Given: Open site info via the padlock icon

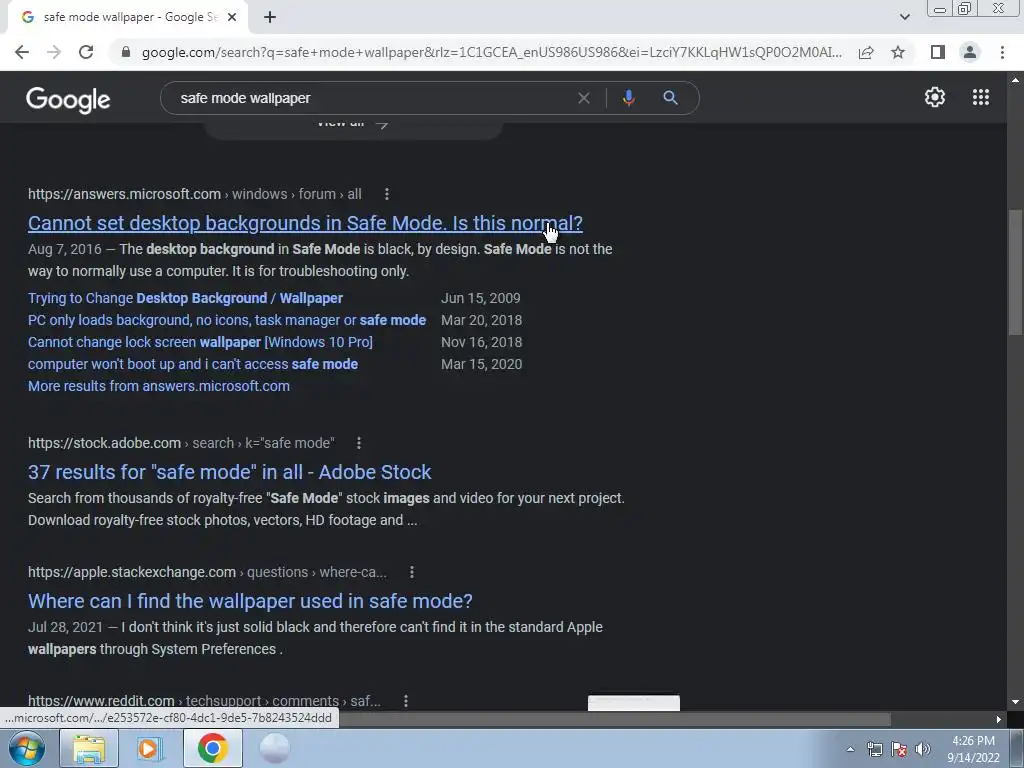Looking at the screenshot, I should point(125,52).
